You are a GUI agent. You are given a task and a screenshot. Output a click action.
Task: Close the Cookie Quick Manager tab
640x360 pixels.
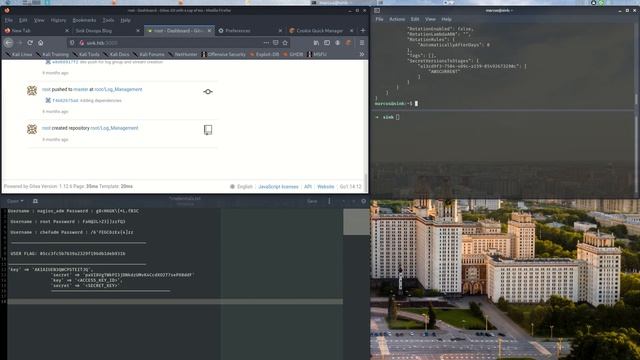pos(351,31)
